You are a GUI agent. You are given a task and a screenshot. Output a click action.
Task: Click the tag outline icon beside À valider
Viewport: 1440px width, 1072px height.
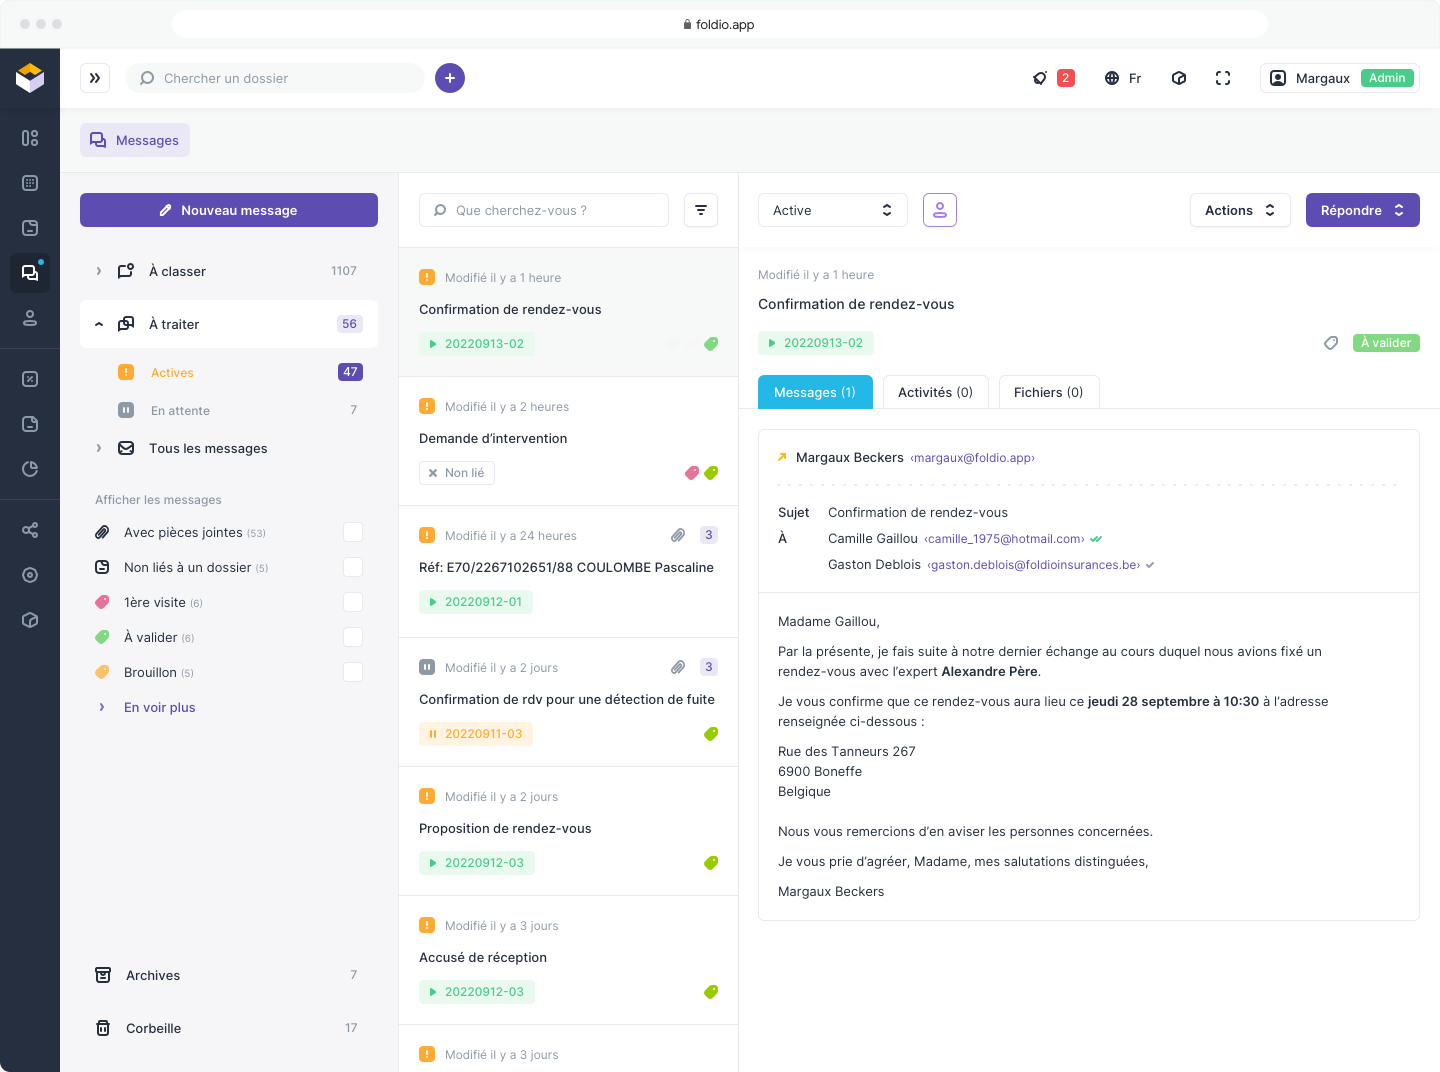(x=1331, y=343)
